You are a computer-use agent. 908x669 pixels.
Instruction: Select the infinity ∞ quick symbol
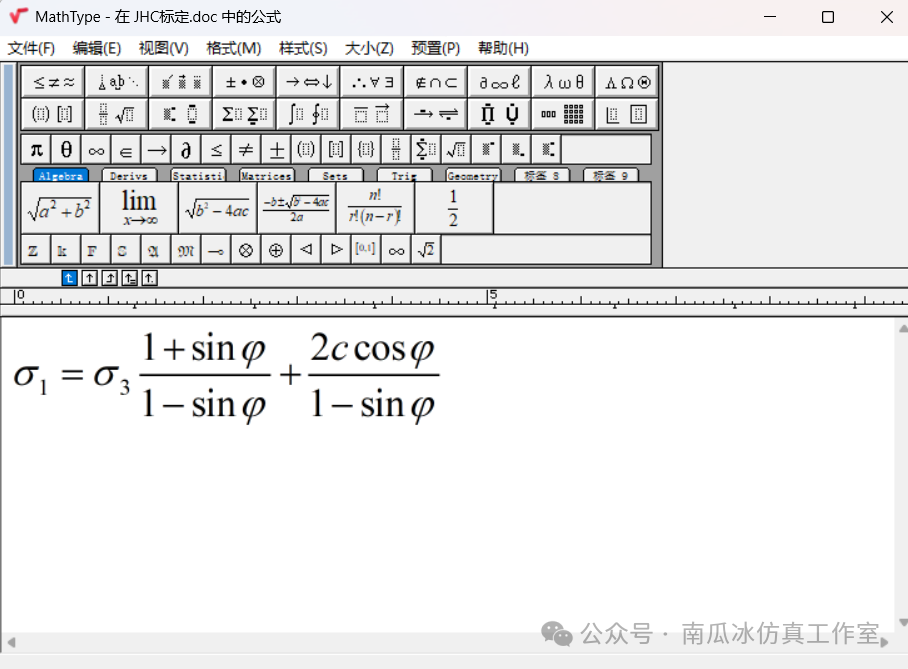pos(96,149)
